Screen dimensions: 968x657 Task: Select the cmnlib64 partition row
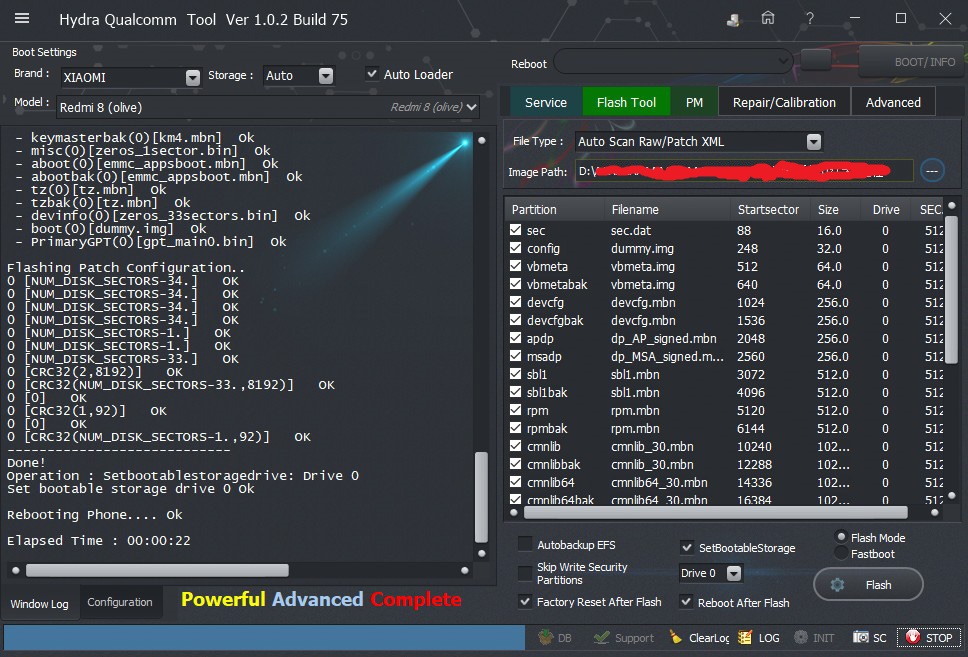[x=724, y=482]
